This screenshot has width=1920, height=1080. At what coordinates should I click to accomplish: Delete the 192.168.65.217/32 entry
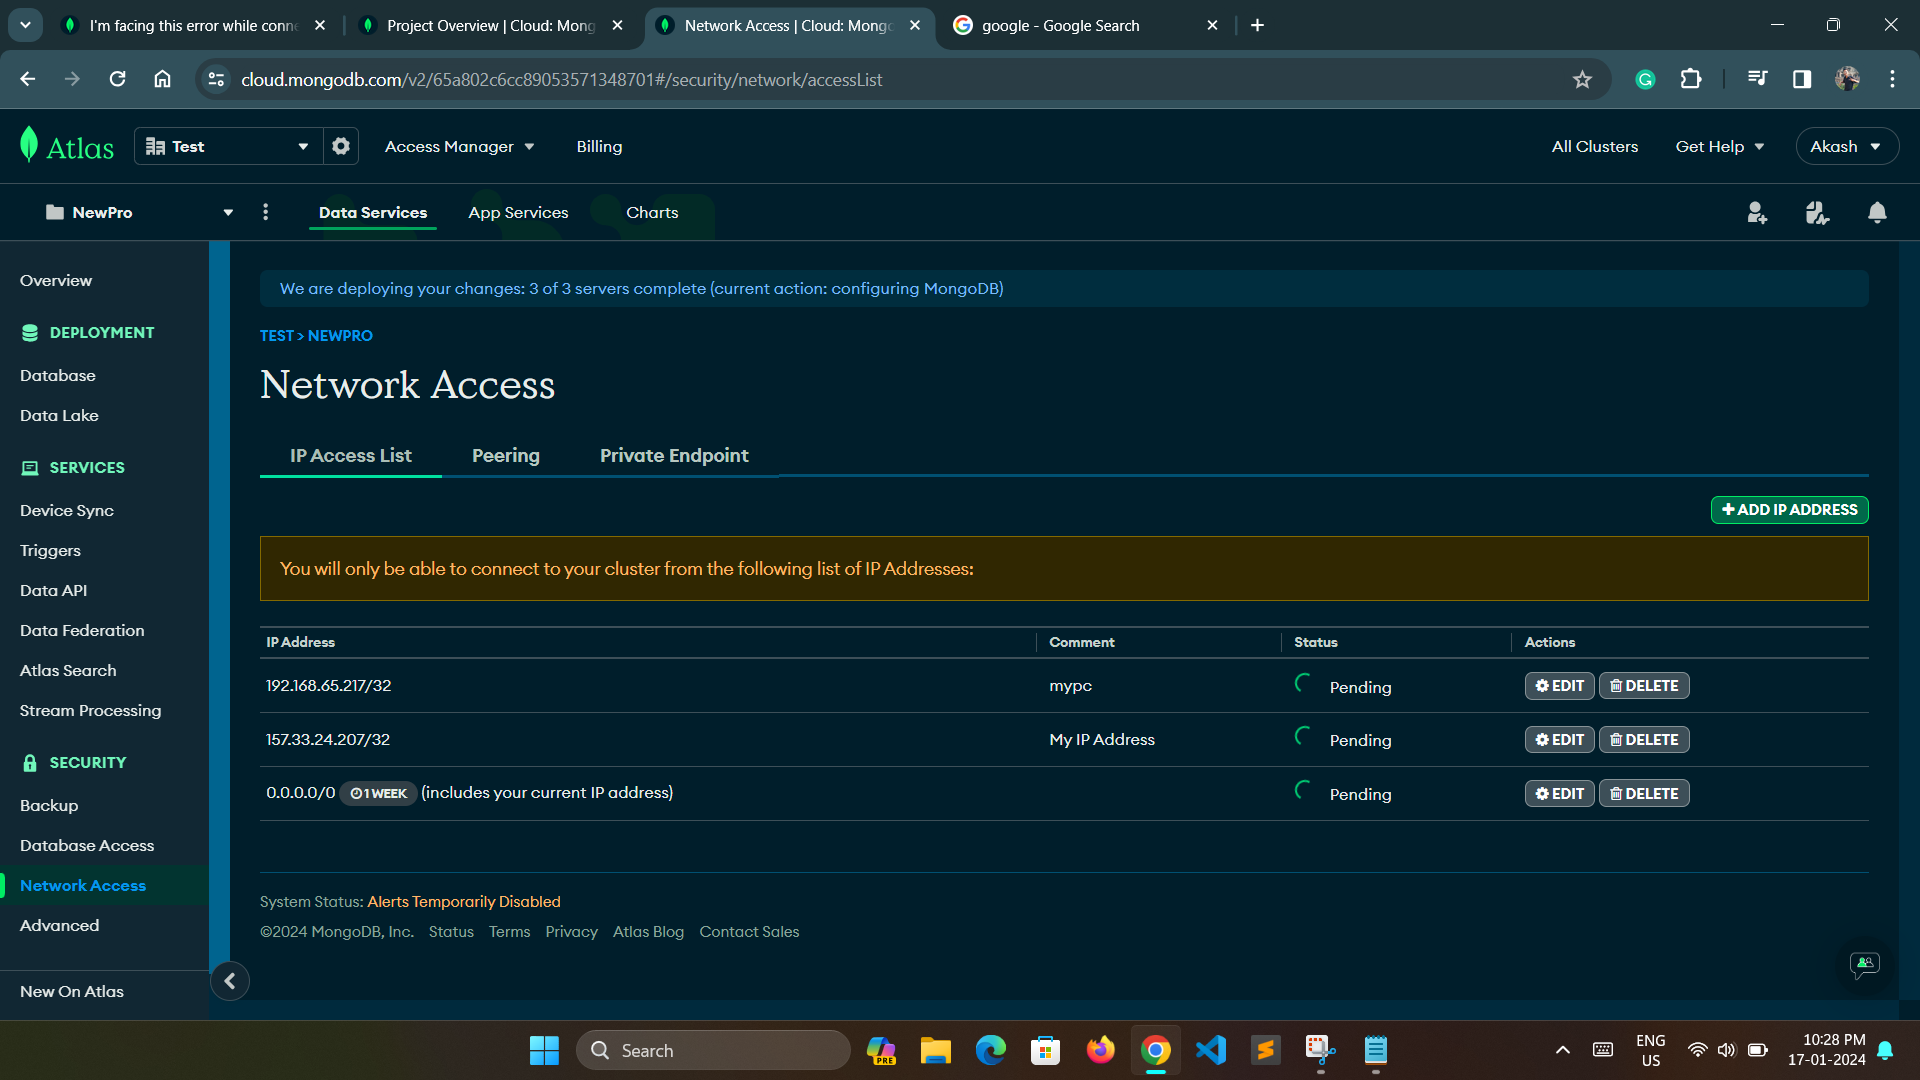[1644, 686]
